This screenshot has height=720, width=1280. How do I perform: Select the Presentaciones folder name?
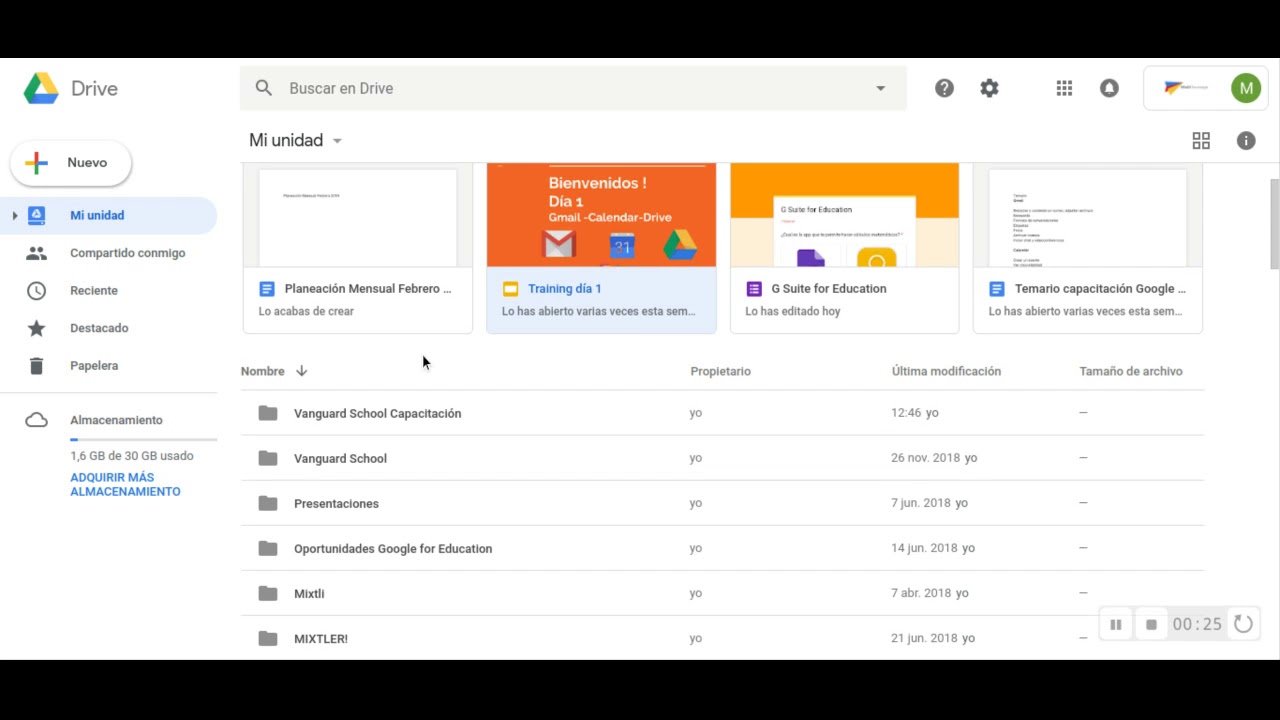click(336, 503)
